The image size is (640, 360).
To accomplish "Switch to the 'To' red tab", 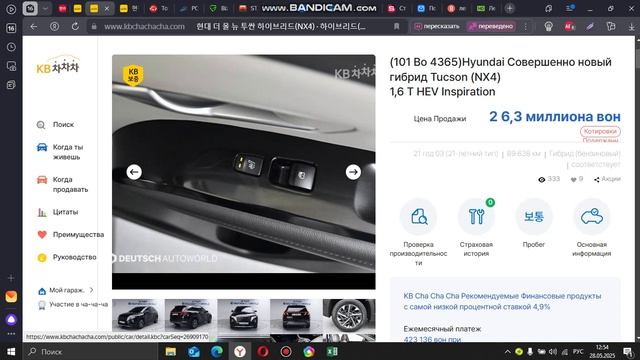I will point(158,8).
